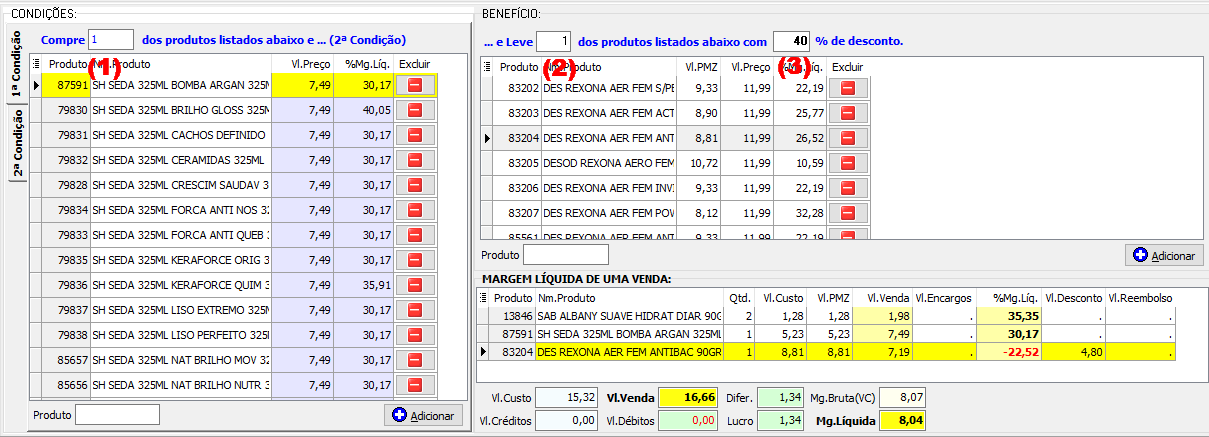Select margin value 32,28 in Benefício grid

click(x=801, y=213)
